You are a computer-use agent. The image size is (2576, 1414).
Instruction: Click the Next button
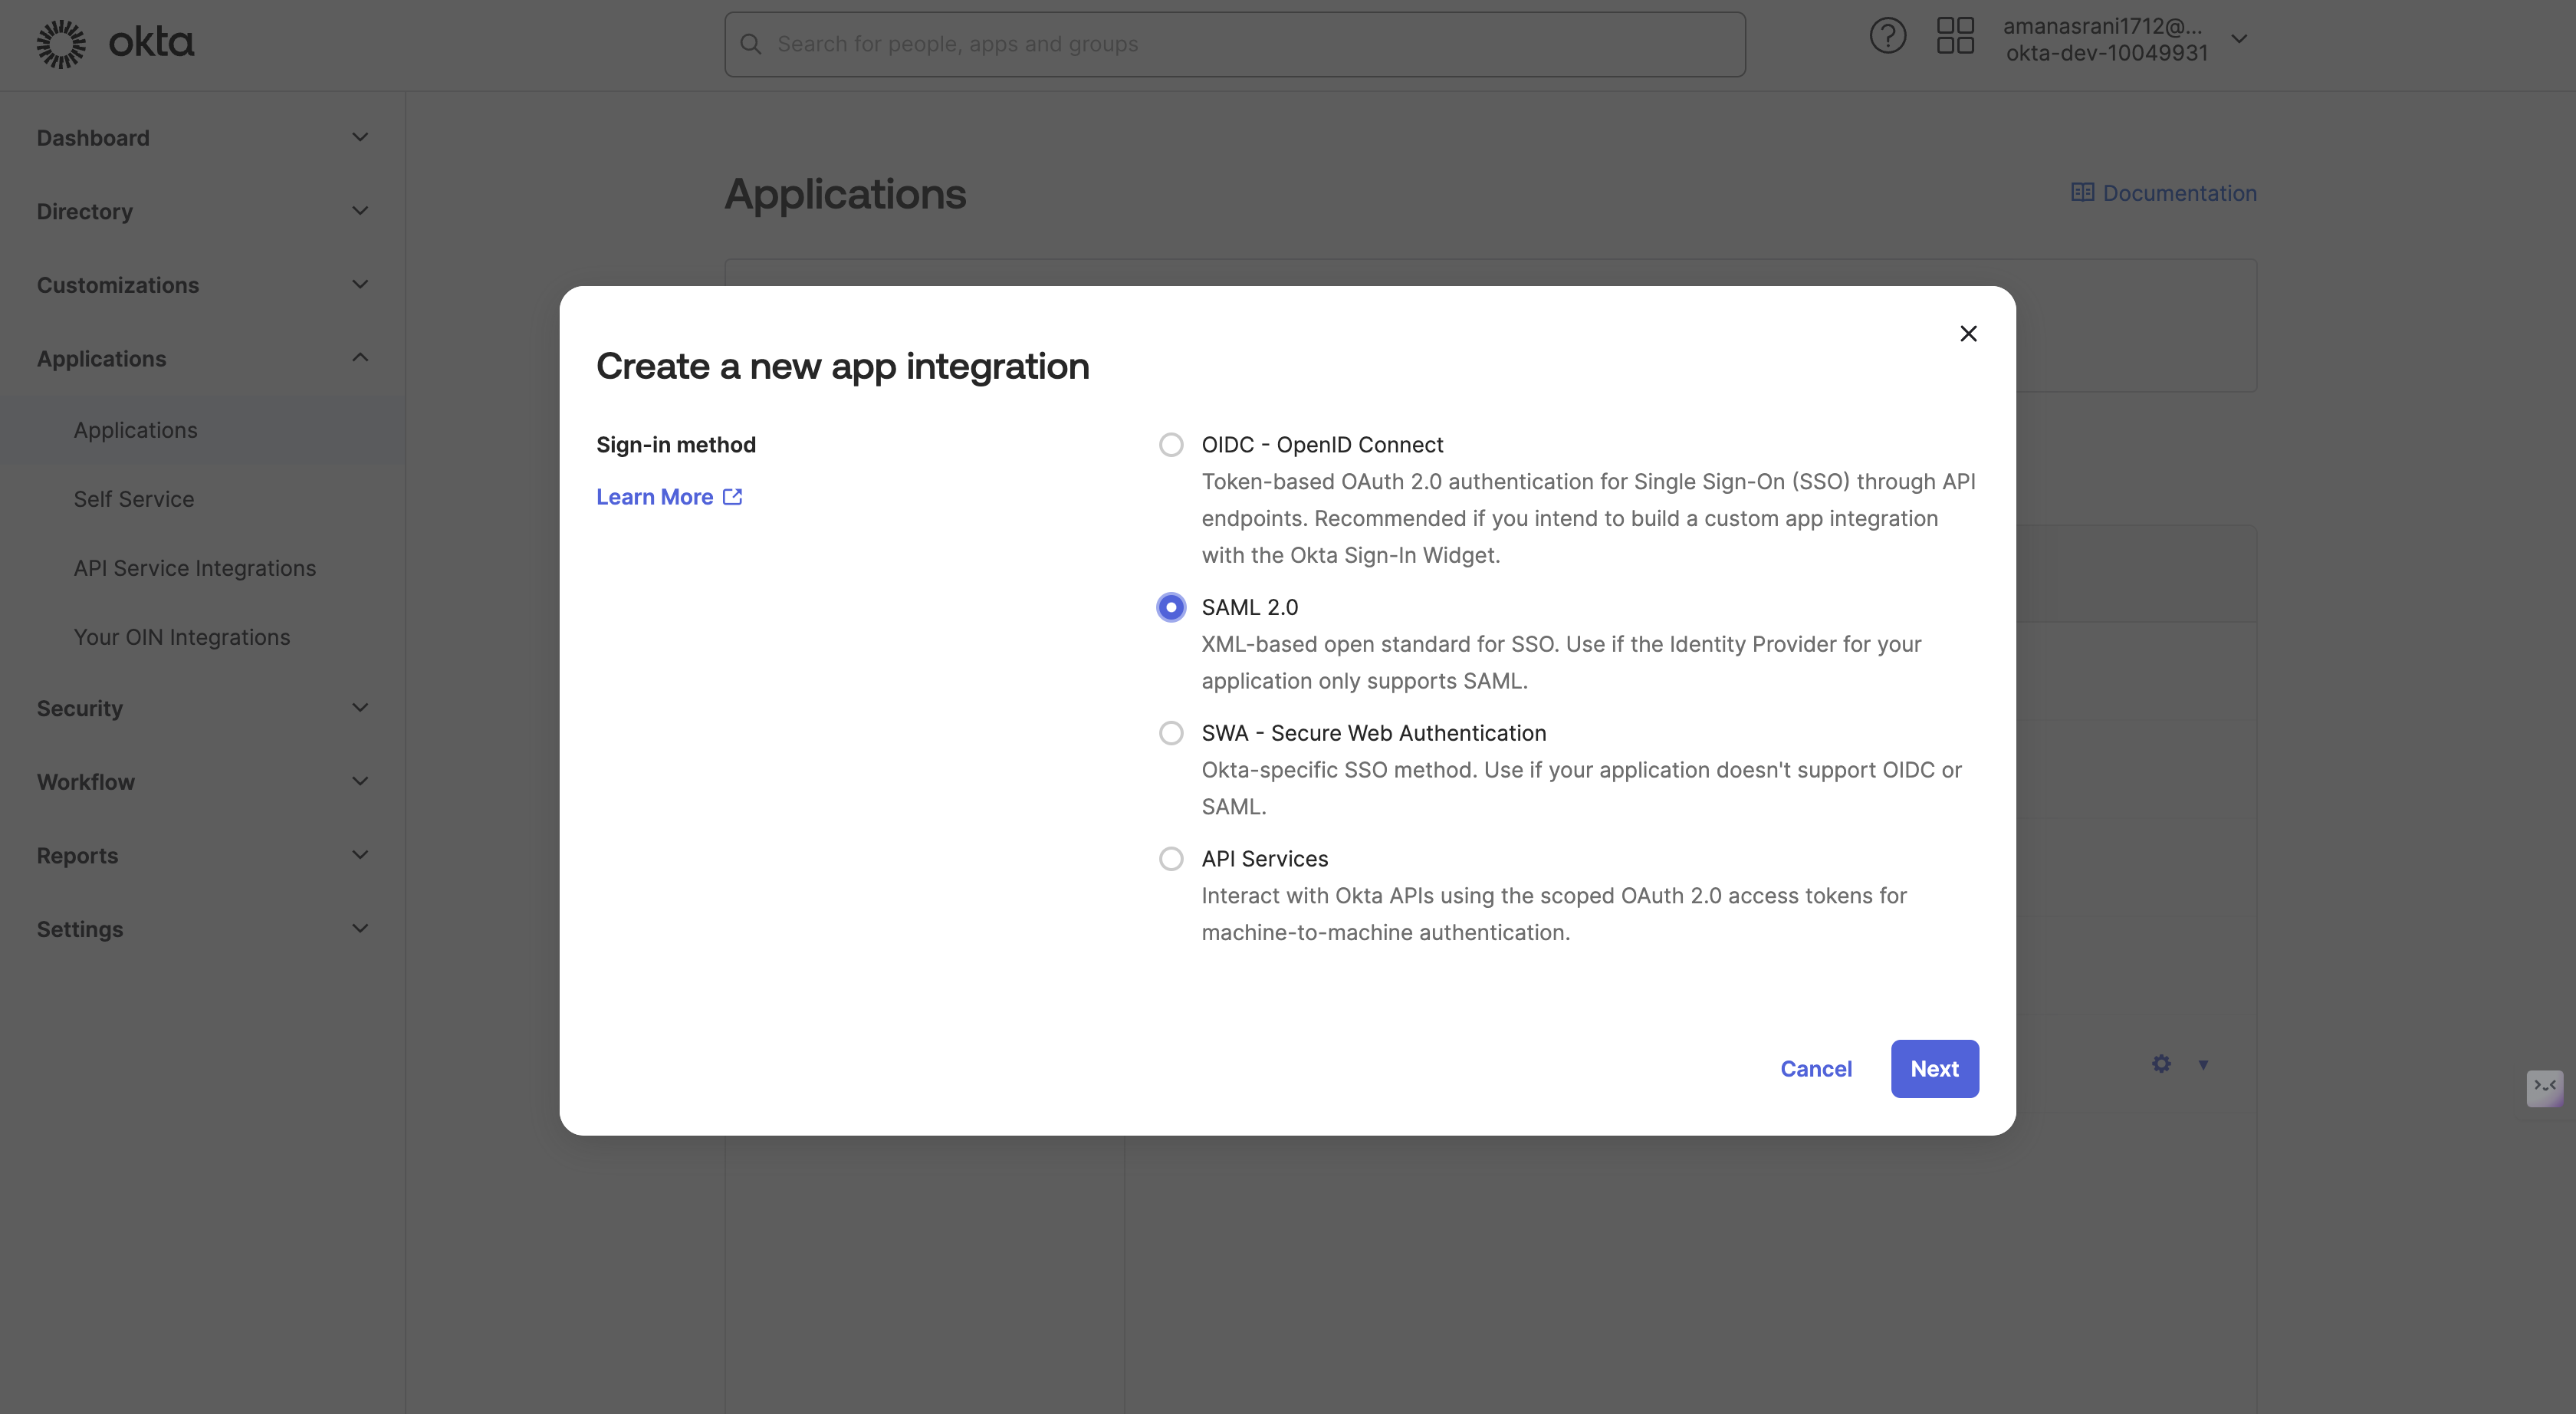(1934, 1067)
